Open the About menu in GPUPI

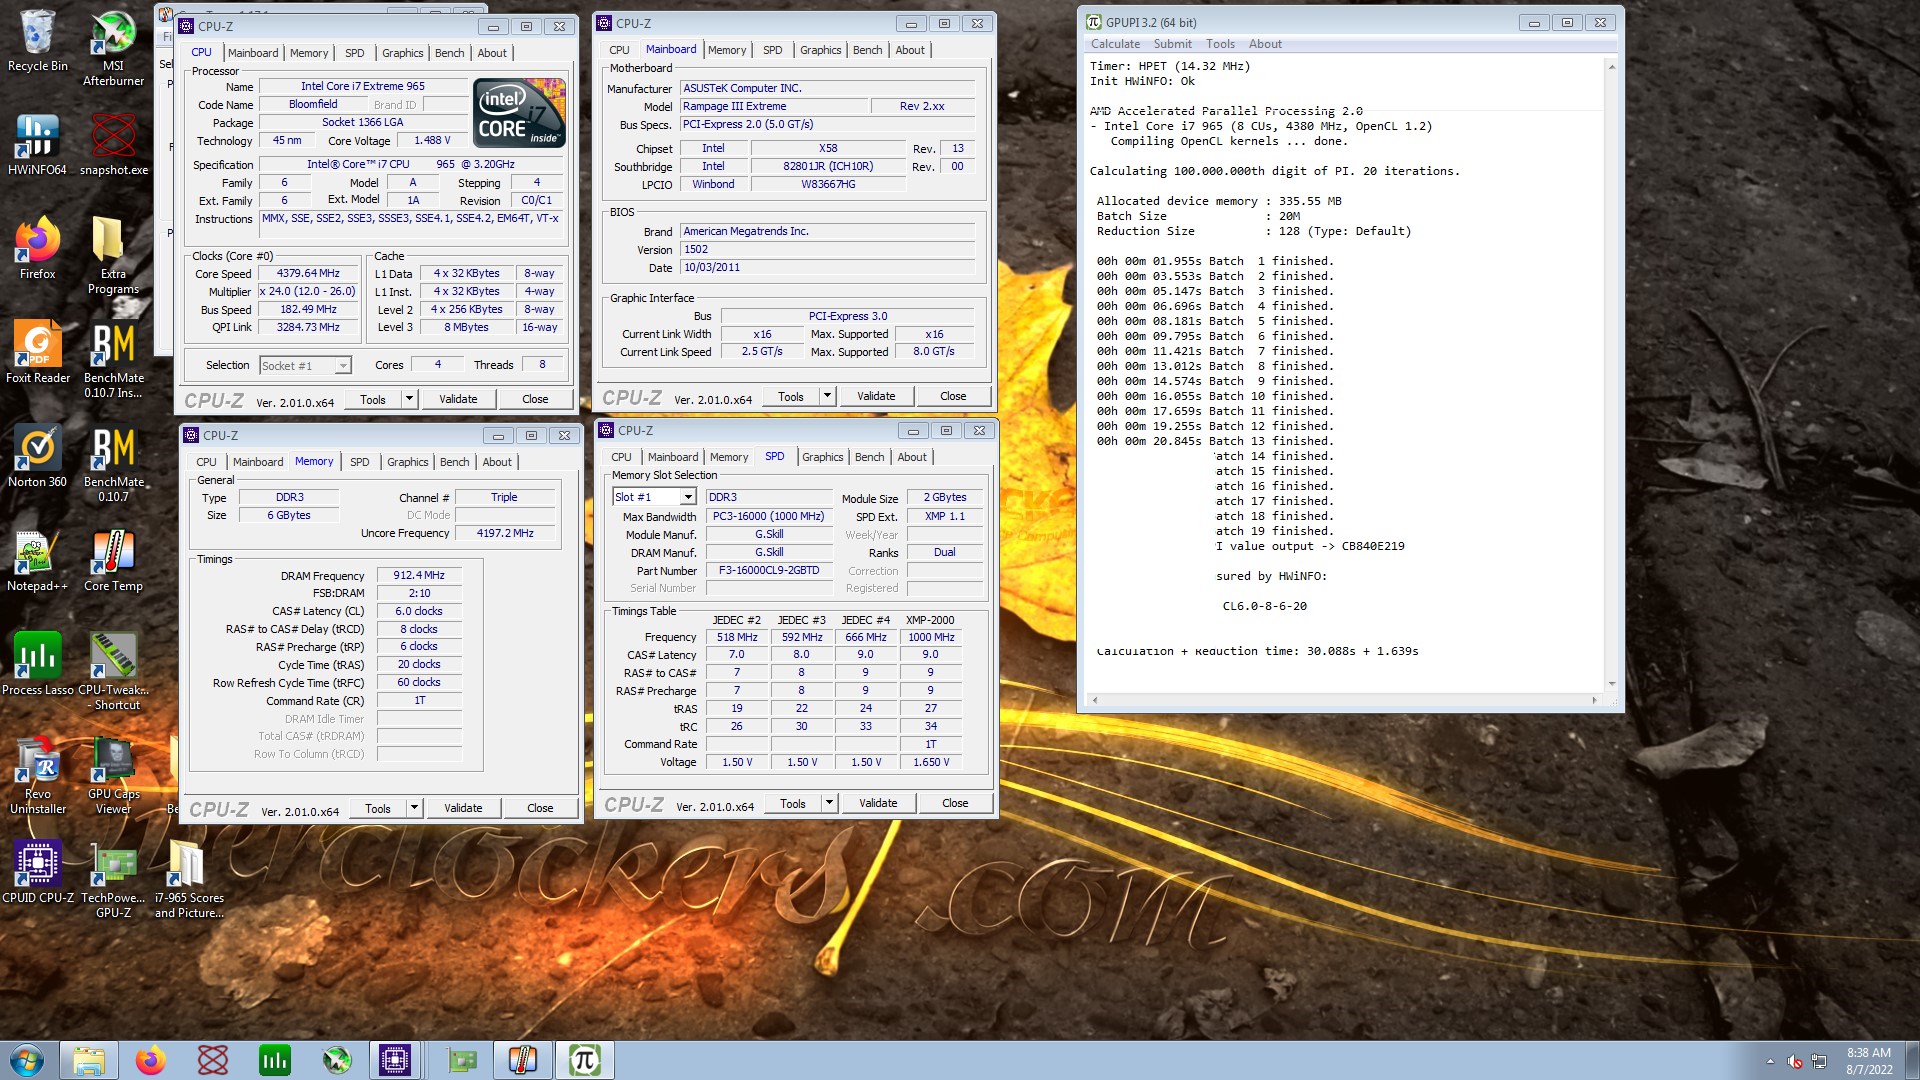click(x=1265, y=44)
